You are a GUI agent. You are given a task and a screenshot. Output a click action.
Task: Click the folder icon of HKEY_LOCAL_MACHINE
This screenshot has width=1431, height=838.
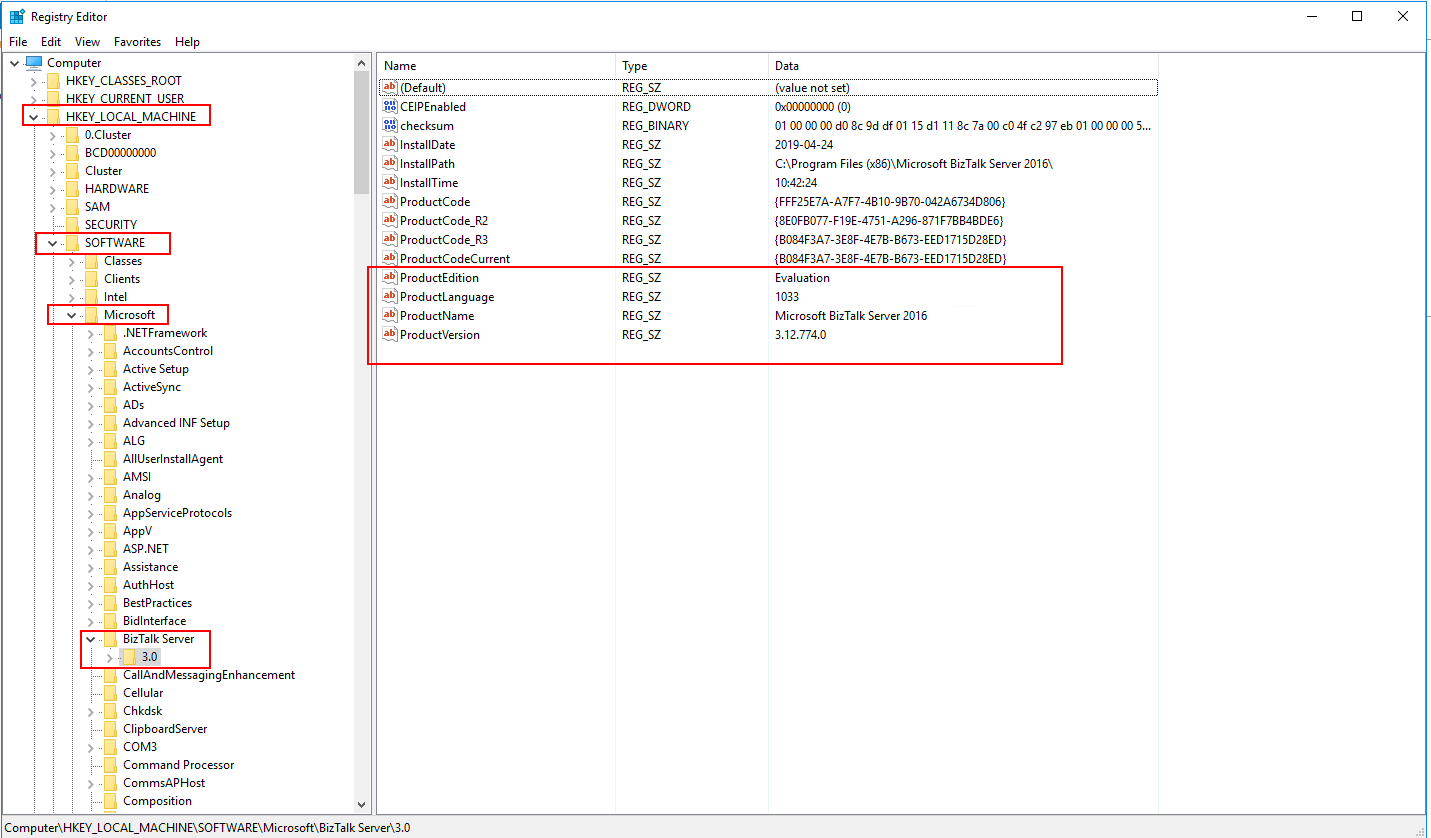click(x=53, y=117)
